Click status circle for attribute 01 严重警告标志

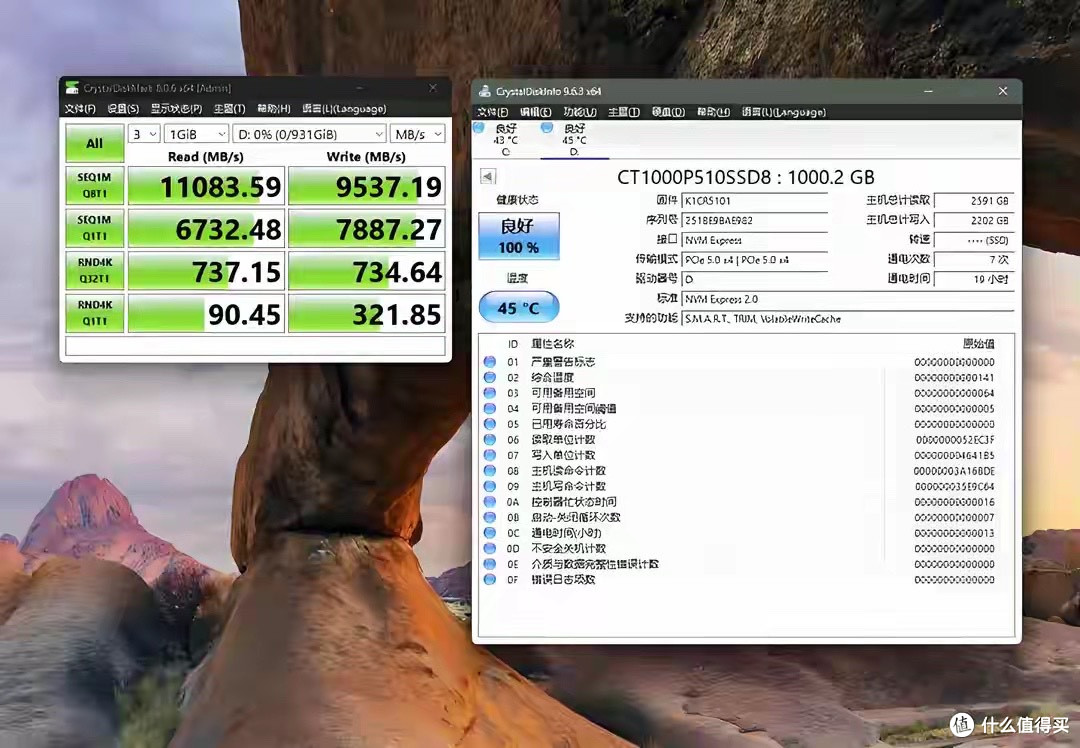490,362
